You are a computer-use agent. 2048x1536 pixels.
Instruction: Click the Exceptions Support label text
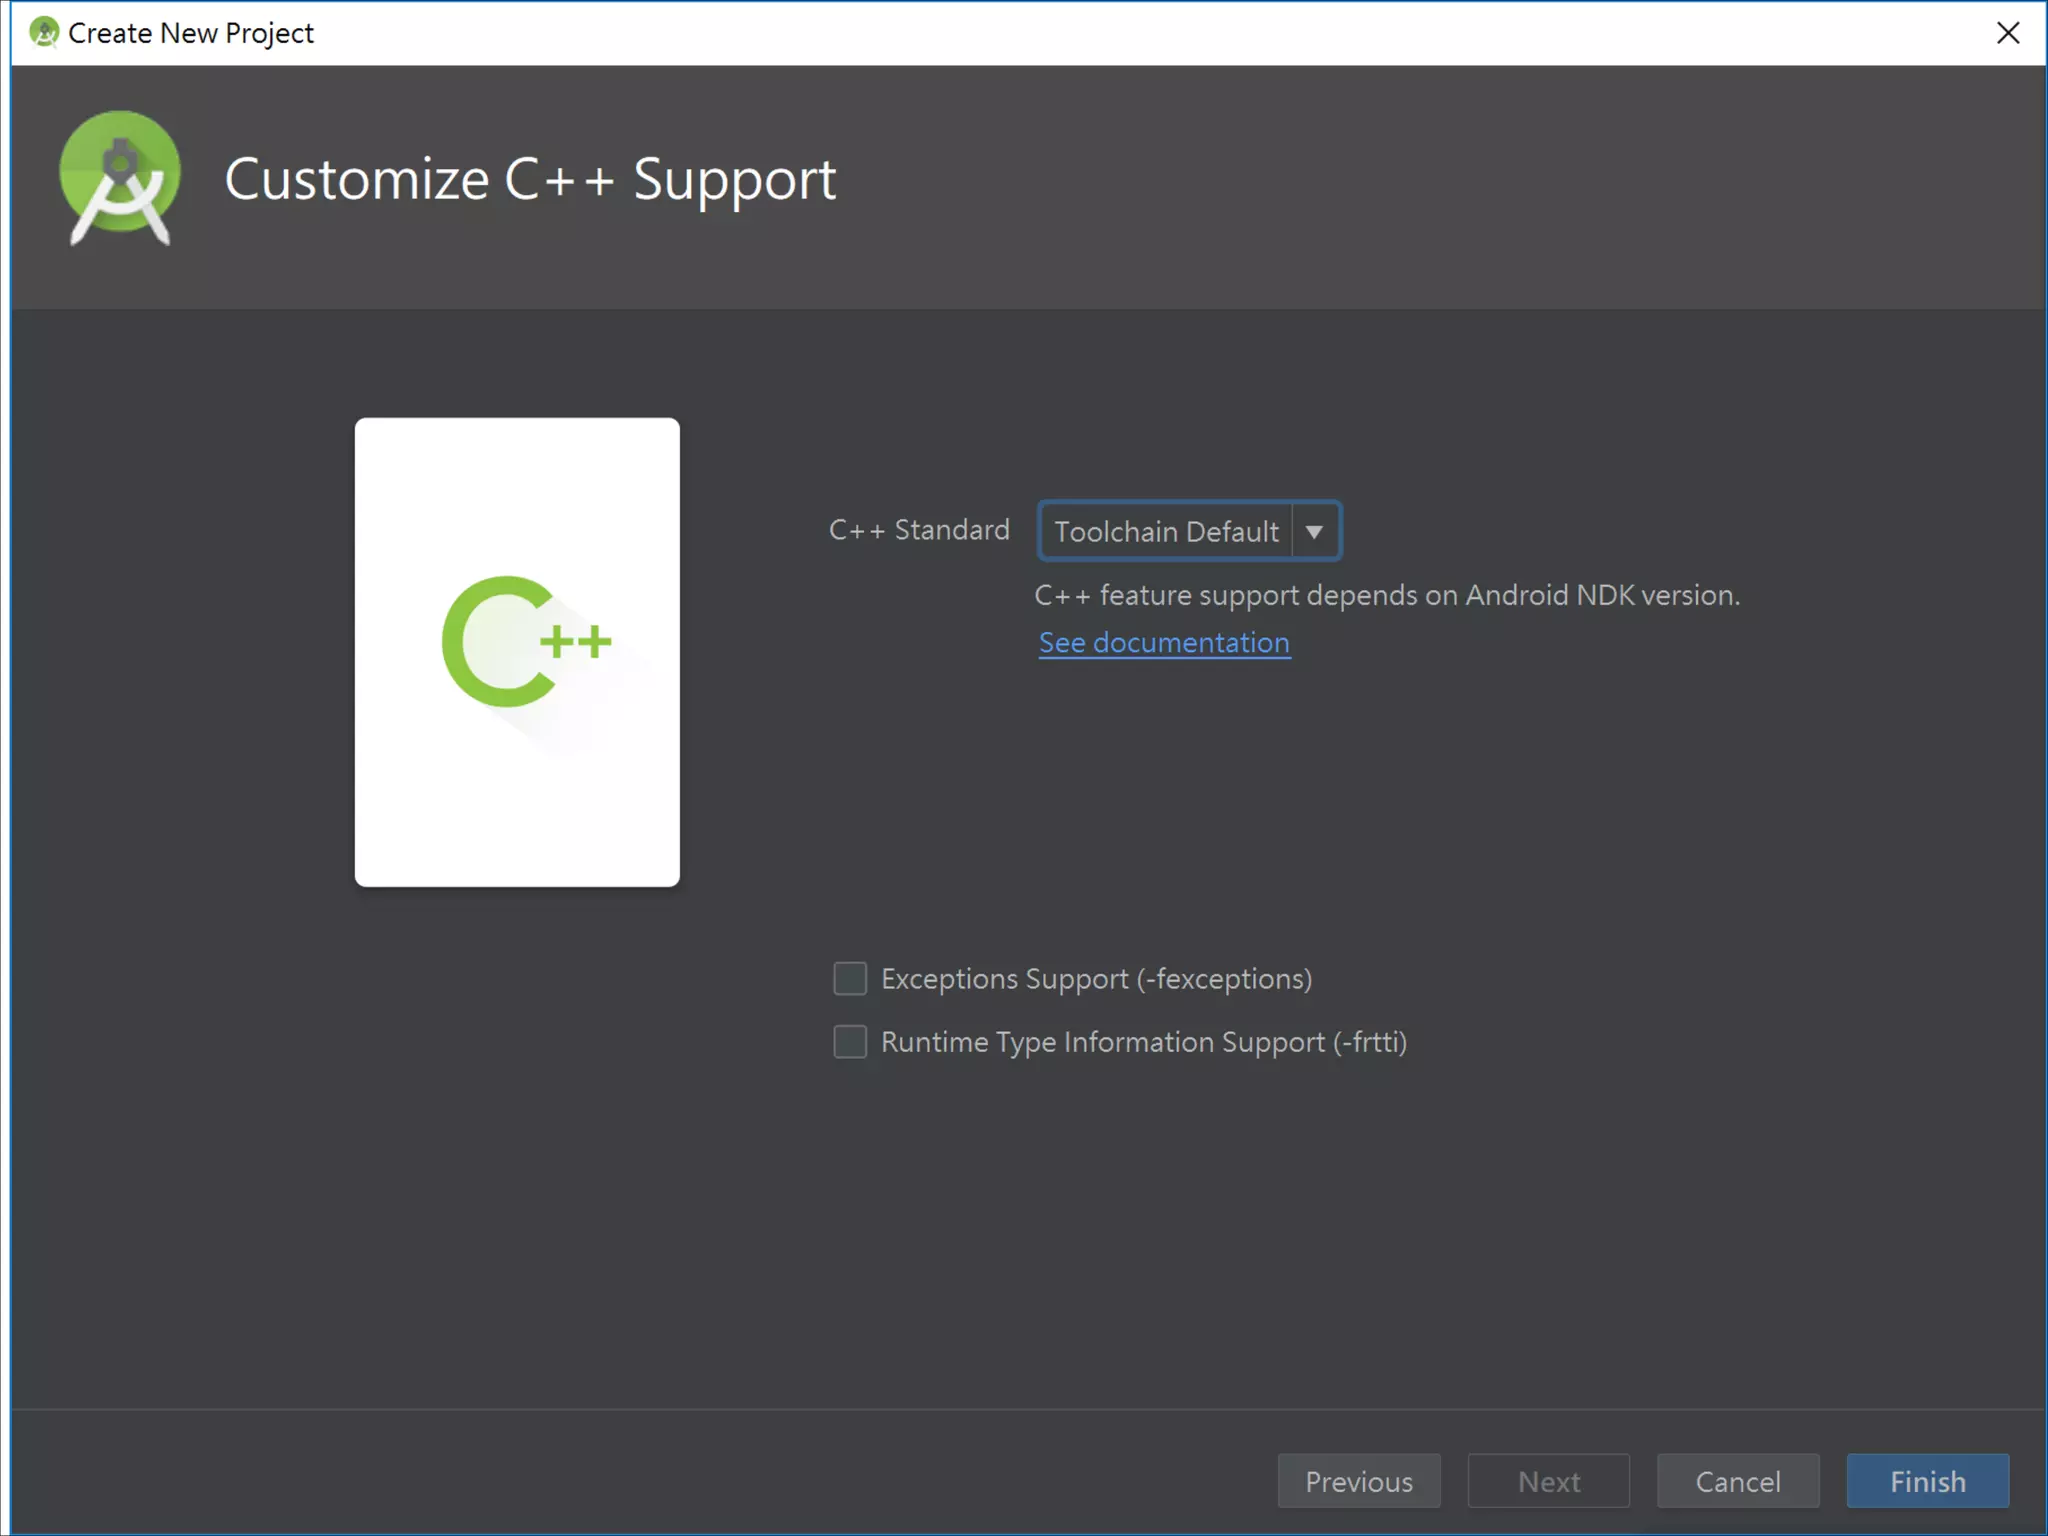[x=1096, y=978]
